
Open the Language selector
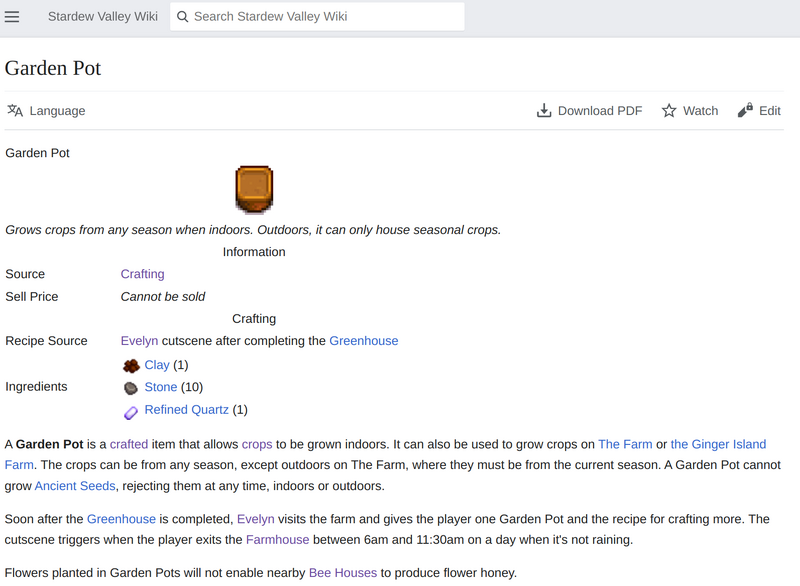(46, 111)
